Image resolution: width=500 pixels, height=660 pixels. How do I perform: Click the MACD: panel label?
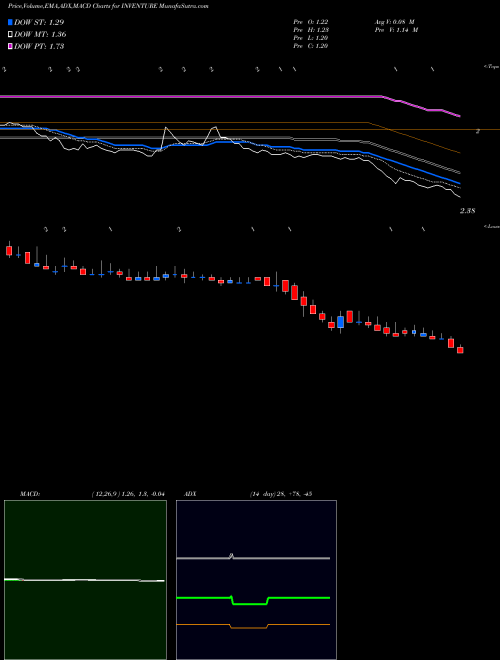pyautogui.click(x=29, y=494)
